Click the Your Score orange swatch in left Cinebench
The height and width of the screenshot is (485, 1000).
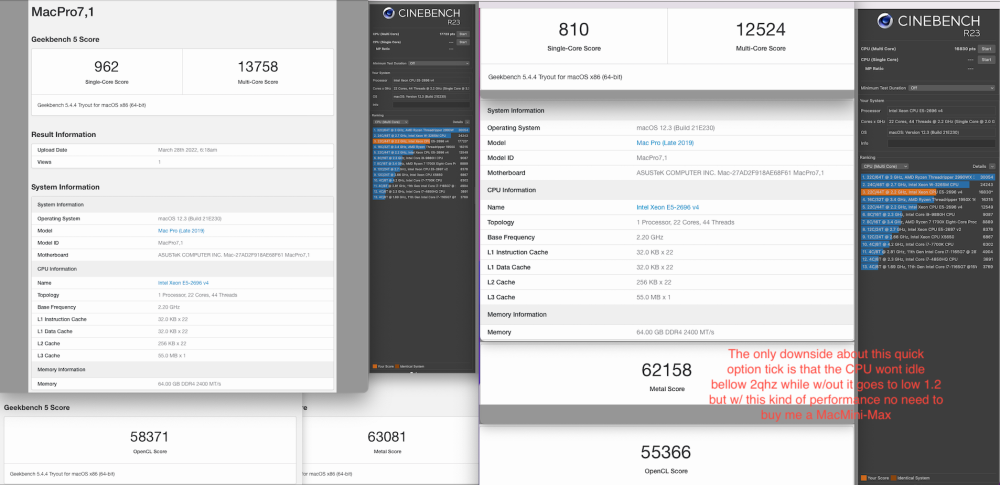(374, 366)
